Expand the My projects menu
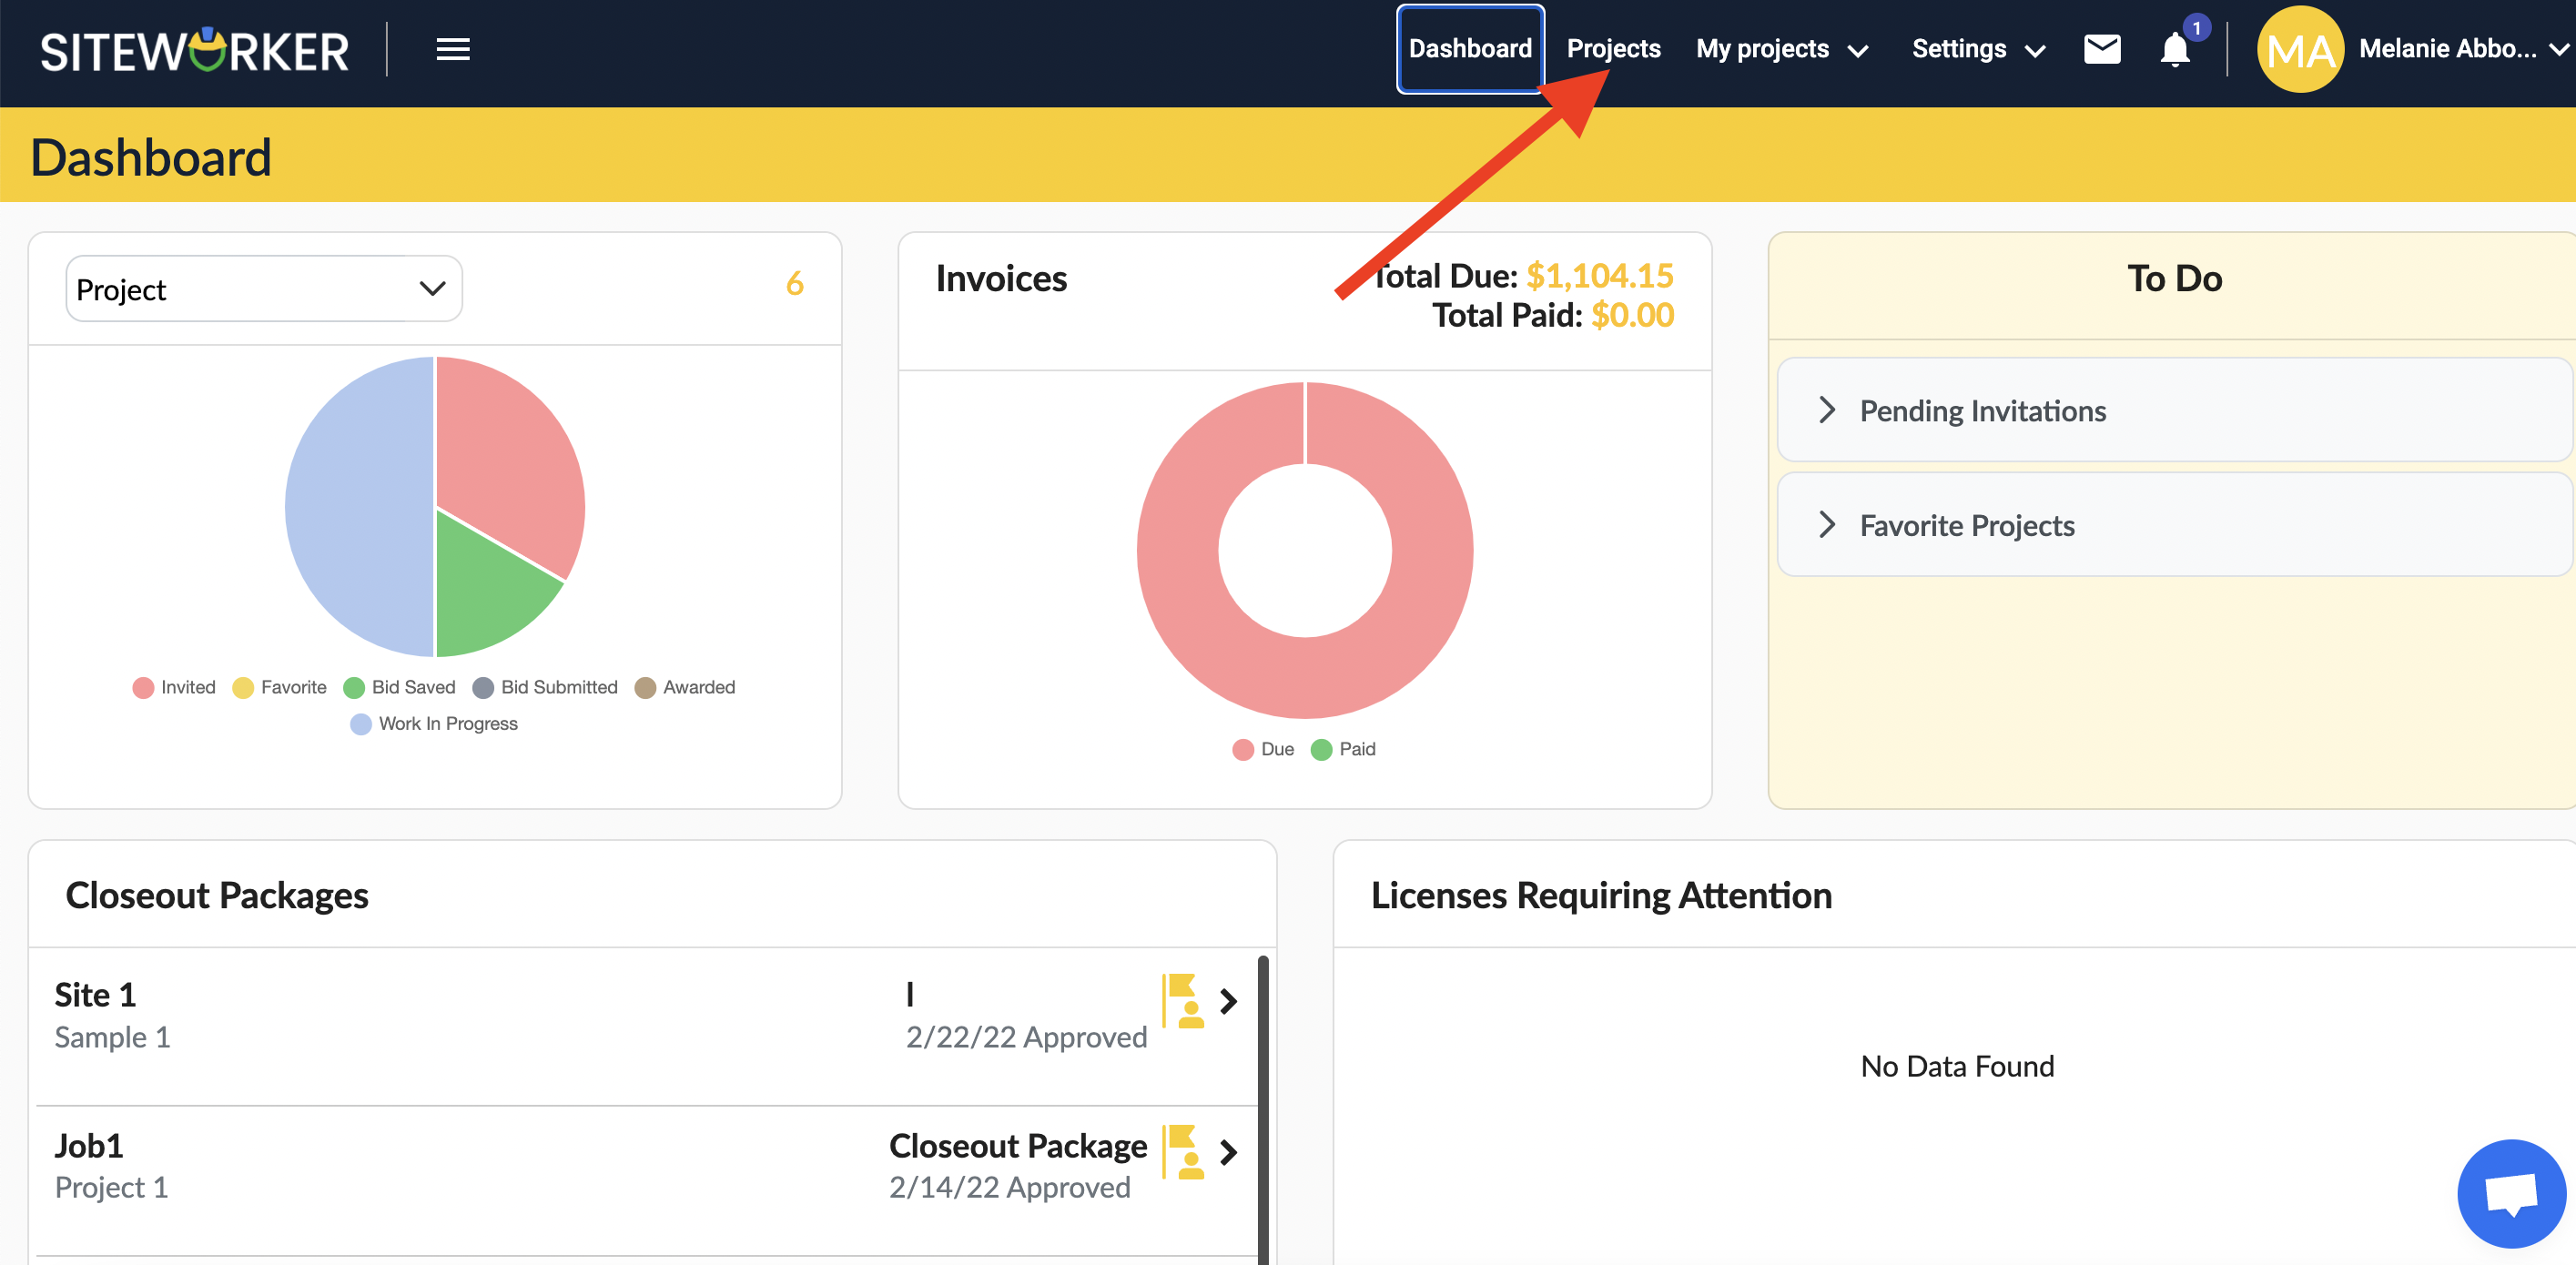This screenshot has height=1265, width=2576. click(x=1782, y=49)
